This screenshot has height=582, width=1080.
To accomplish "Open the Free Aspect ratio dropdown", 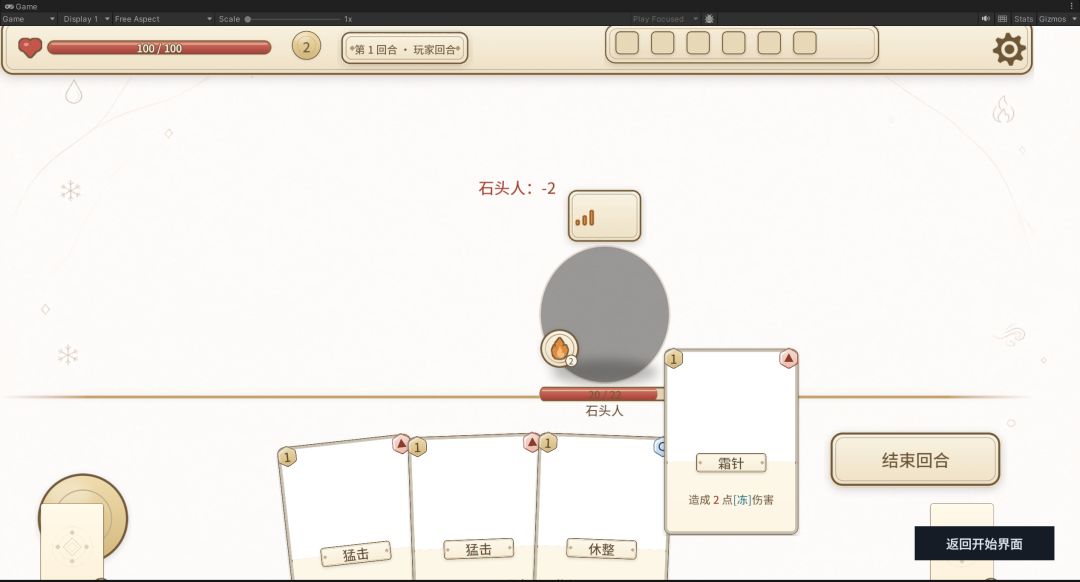I will point(163,19).
